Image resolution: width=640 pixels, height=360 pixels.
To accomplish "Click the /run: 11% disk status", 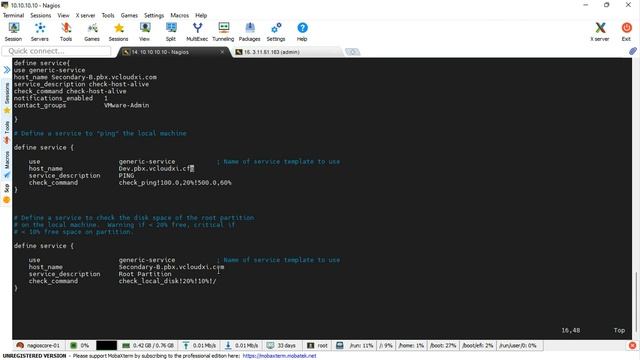I will tap(361, 345).
